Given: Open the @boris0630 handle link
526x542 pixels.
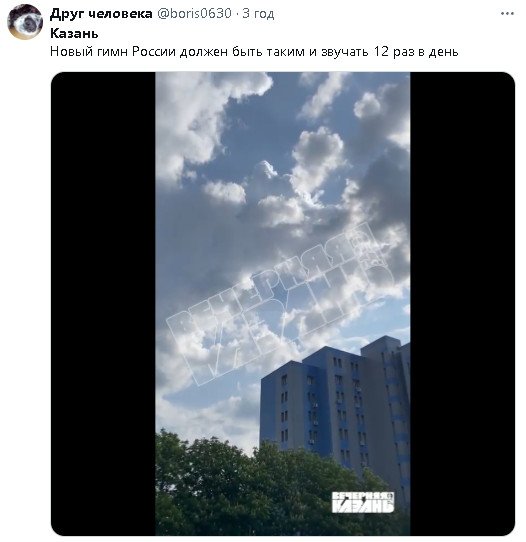Looking at the screenshot, I should [x=194, y=14].
